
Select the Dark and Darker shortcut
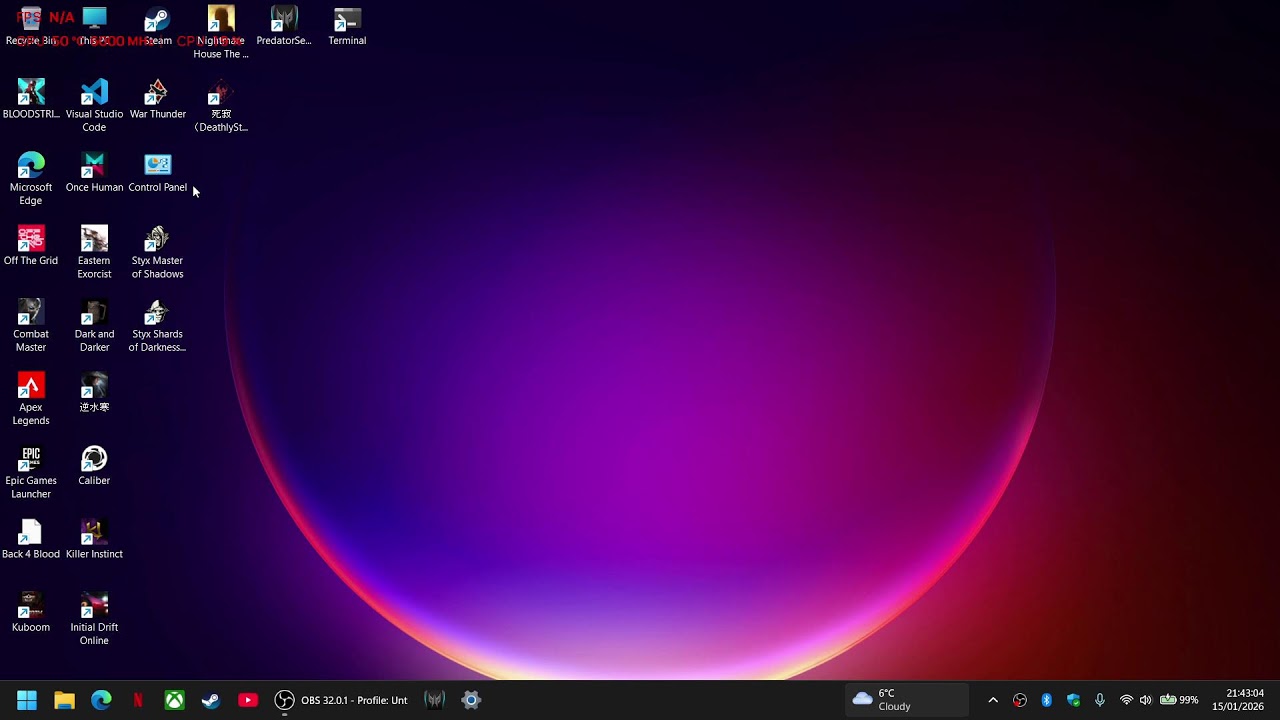94,326
